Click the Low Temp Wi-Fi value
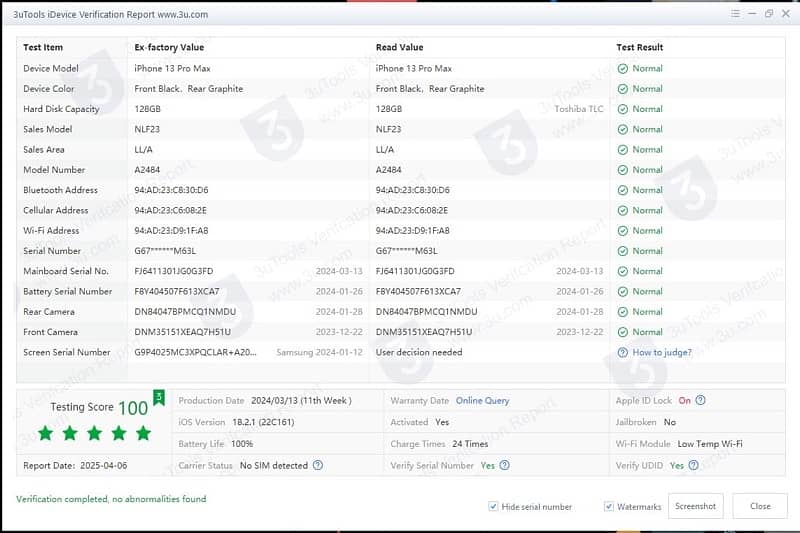 710,444
